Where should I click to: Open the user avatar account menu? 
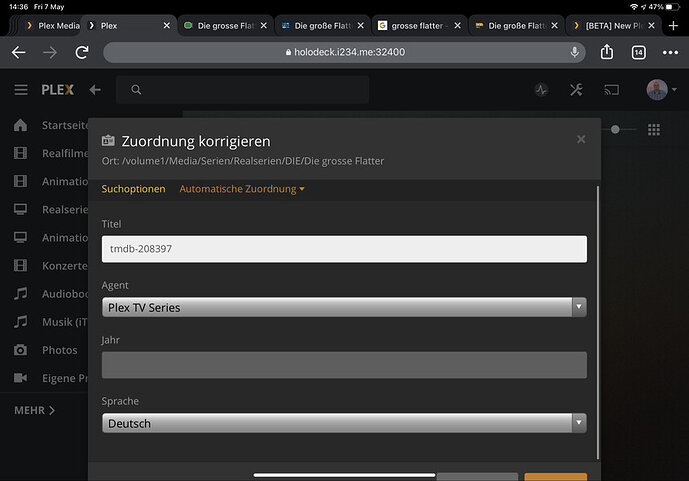pos(660,90)
